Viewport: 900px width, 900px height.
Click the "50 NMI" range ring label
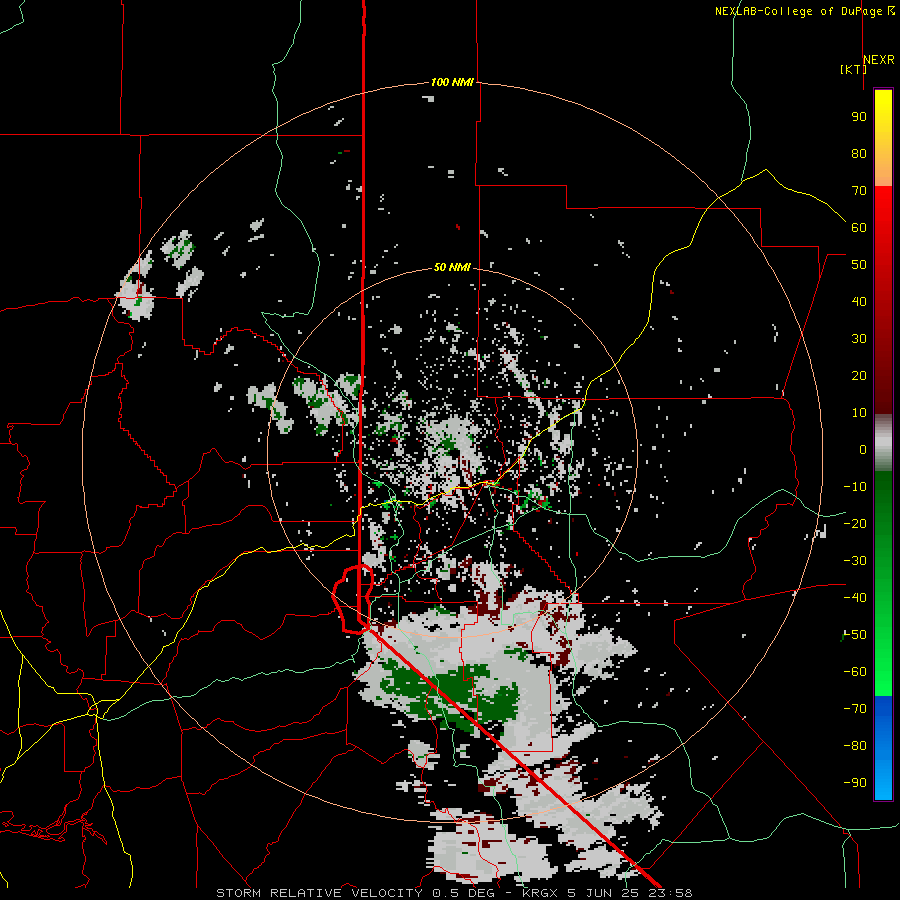tap(452, 267)
